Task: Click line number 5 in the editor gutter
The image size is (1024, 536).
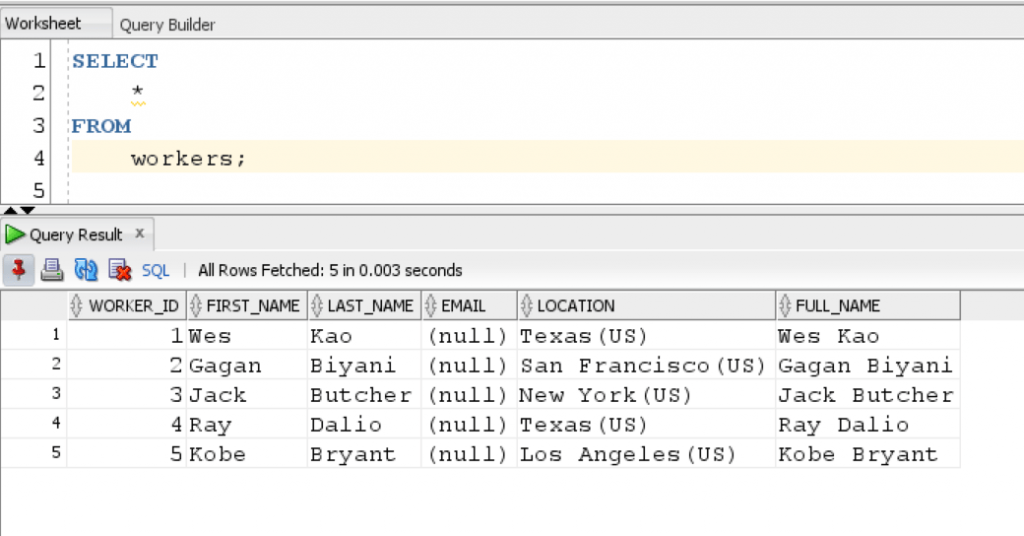Action: pyautogui.click(x=39, y=190)
